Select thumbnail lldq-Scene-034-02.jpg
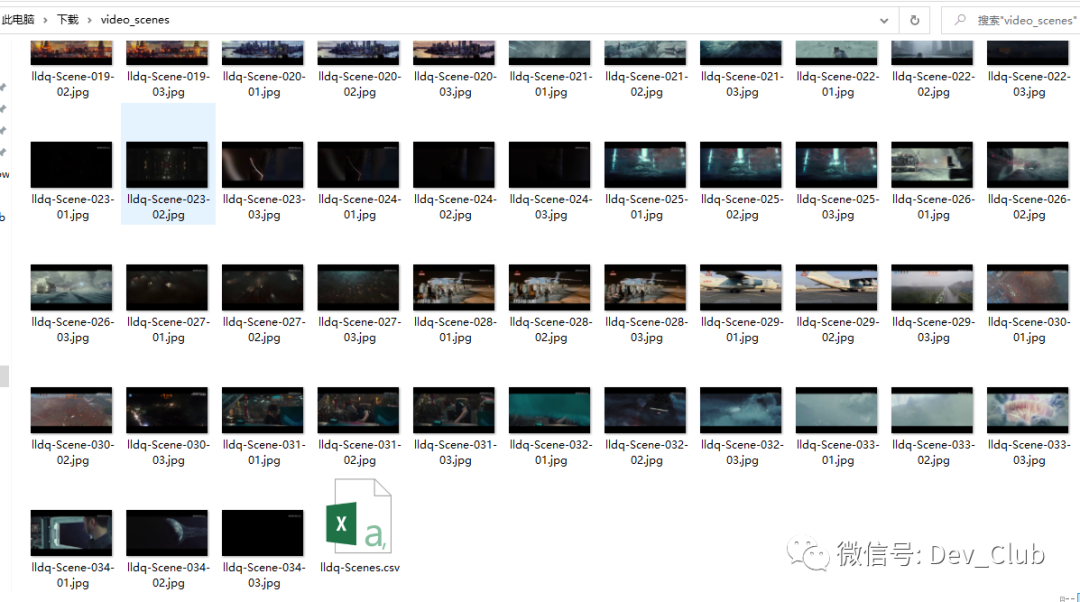The height and width of the screenshot is (602, 1080). [167, 532]
